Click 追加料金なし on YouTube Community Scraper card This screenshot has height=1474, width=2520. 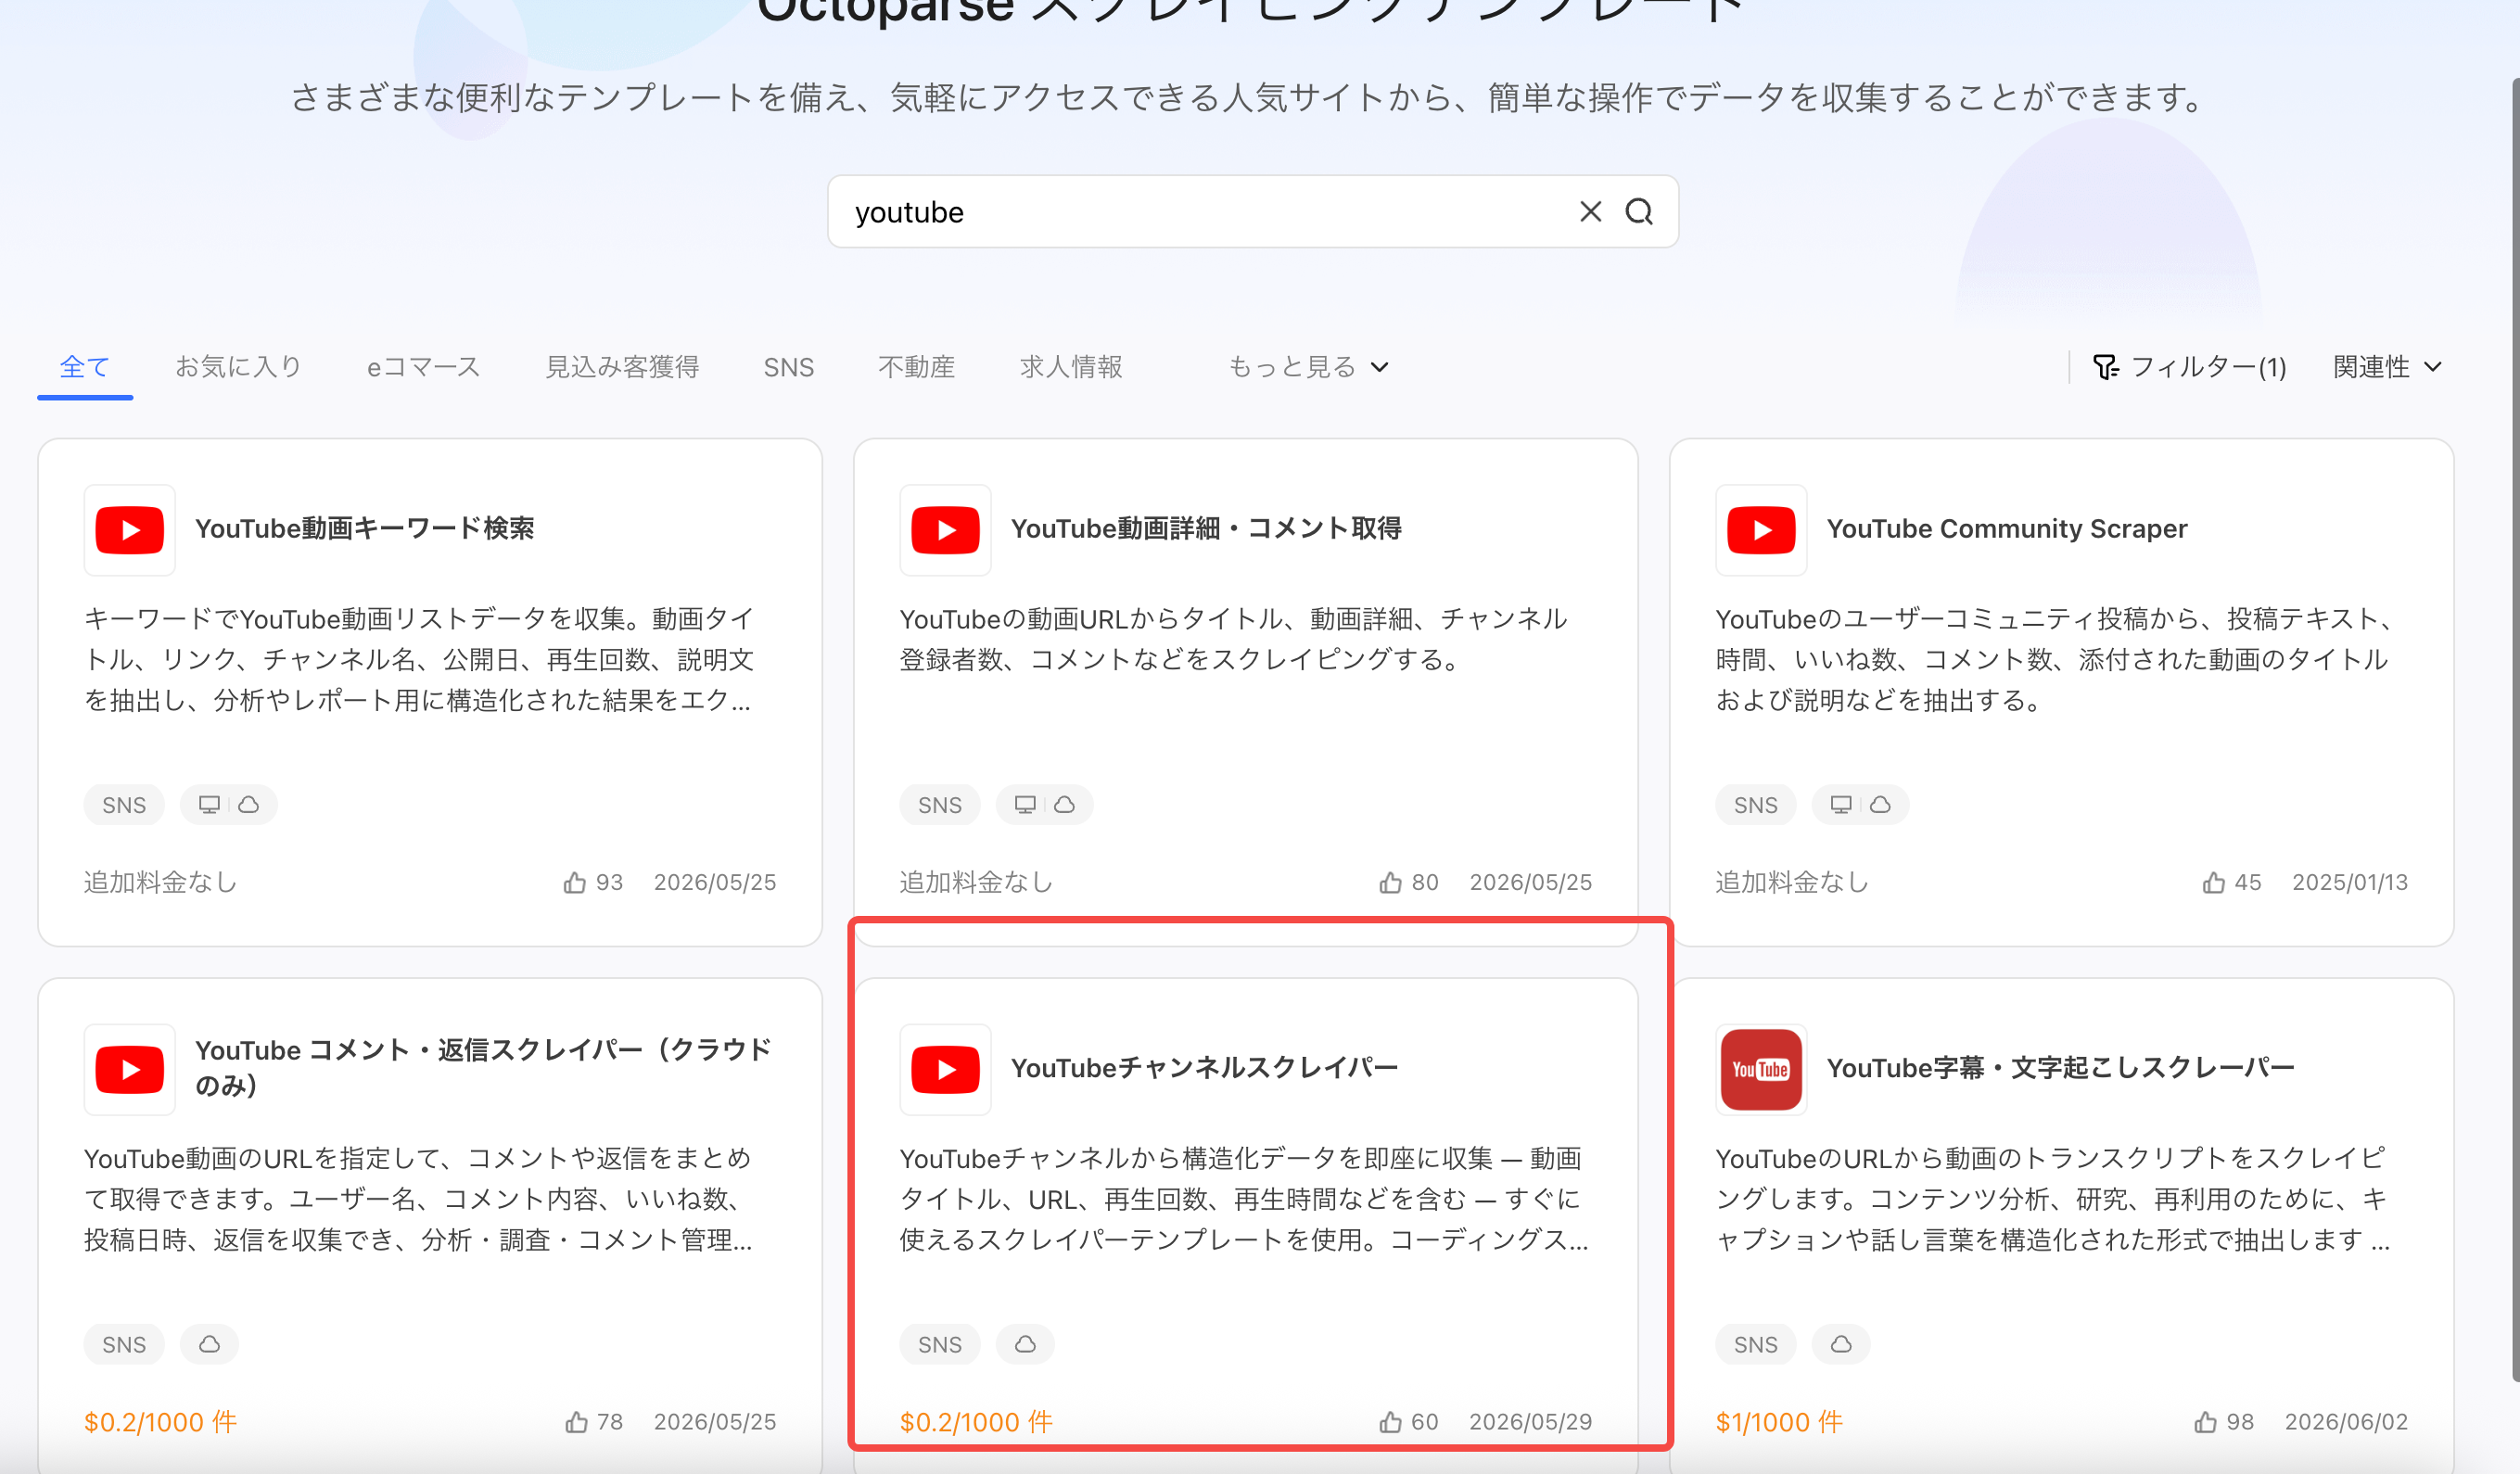[1792, 882]
